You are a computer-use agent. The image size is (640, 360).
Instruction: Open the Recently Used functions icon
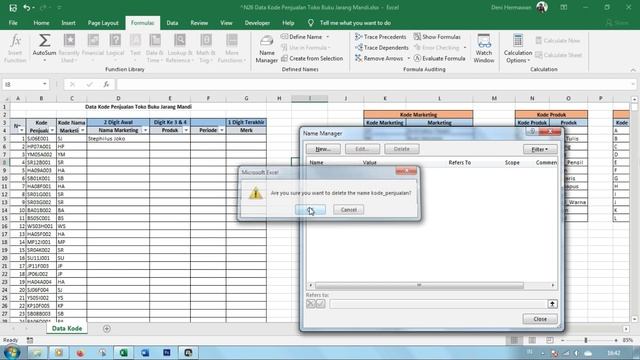(69, 48)
